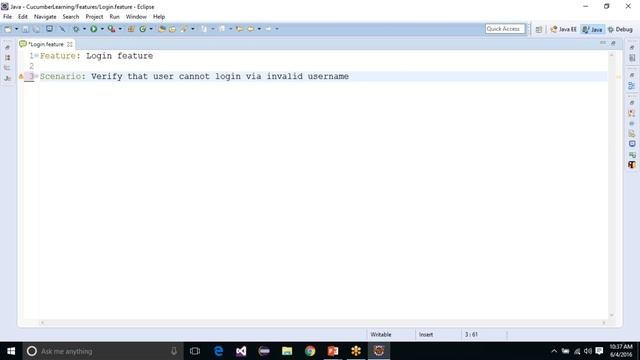This screenshot has height=360, width=640.
Task: Open the New file dropdown arrow
Action: [17, 29]
